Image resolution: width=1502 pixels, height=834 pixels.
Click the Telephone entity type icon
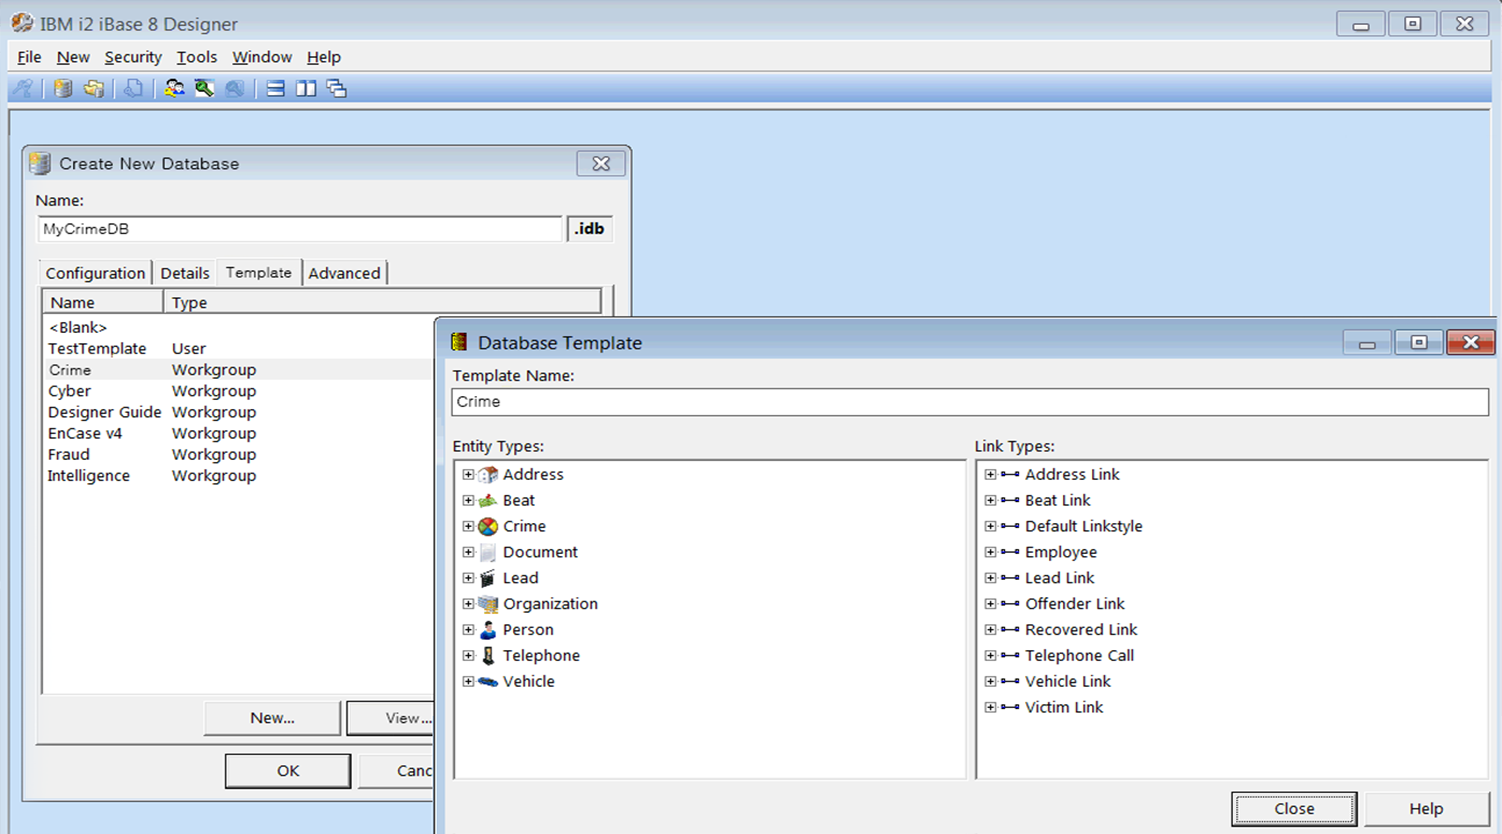[x=488, y=656]
